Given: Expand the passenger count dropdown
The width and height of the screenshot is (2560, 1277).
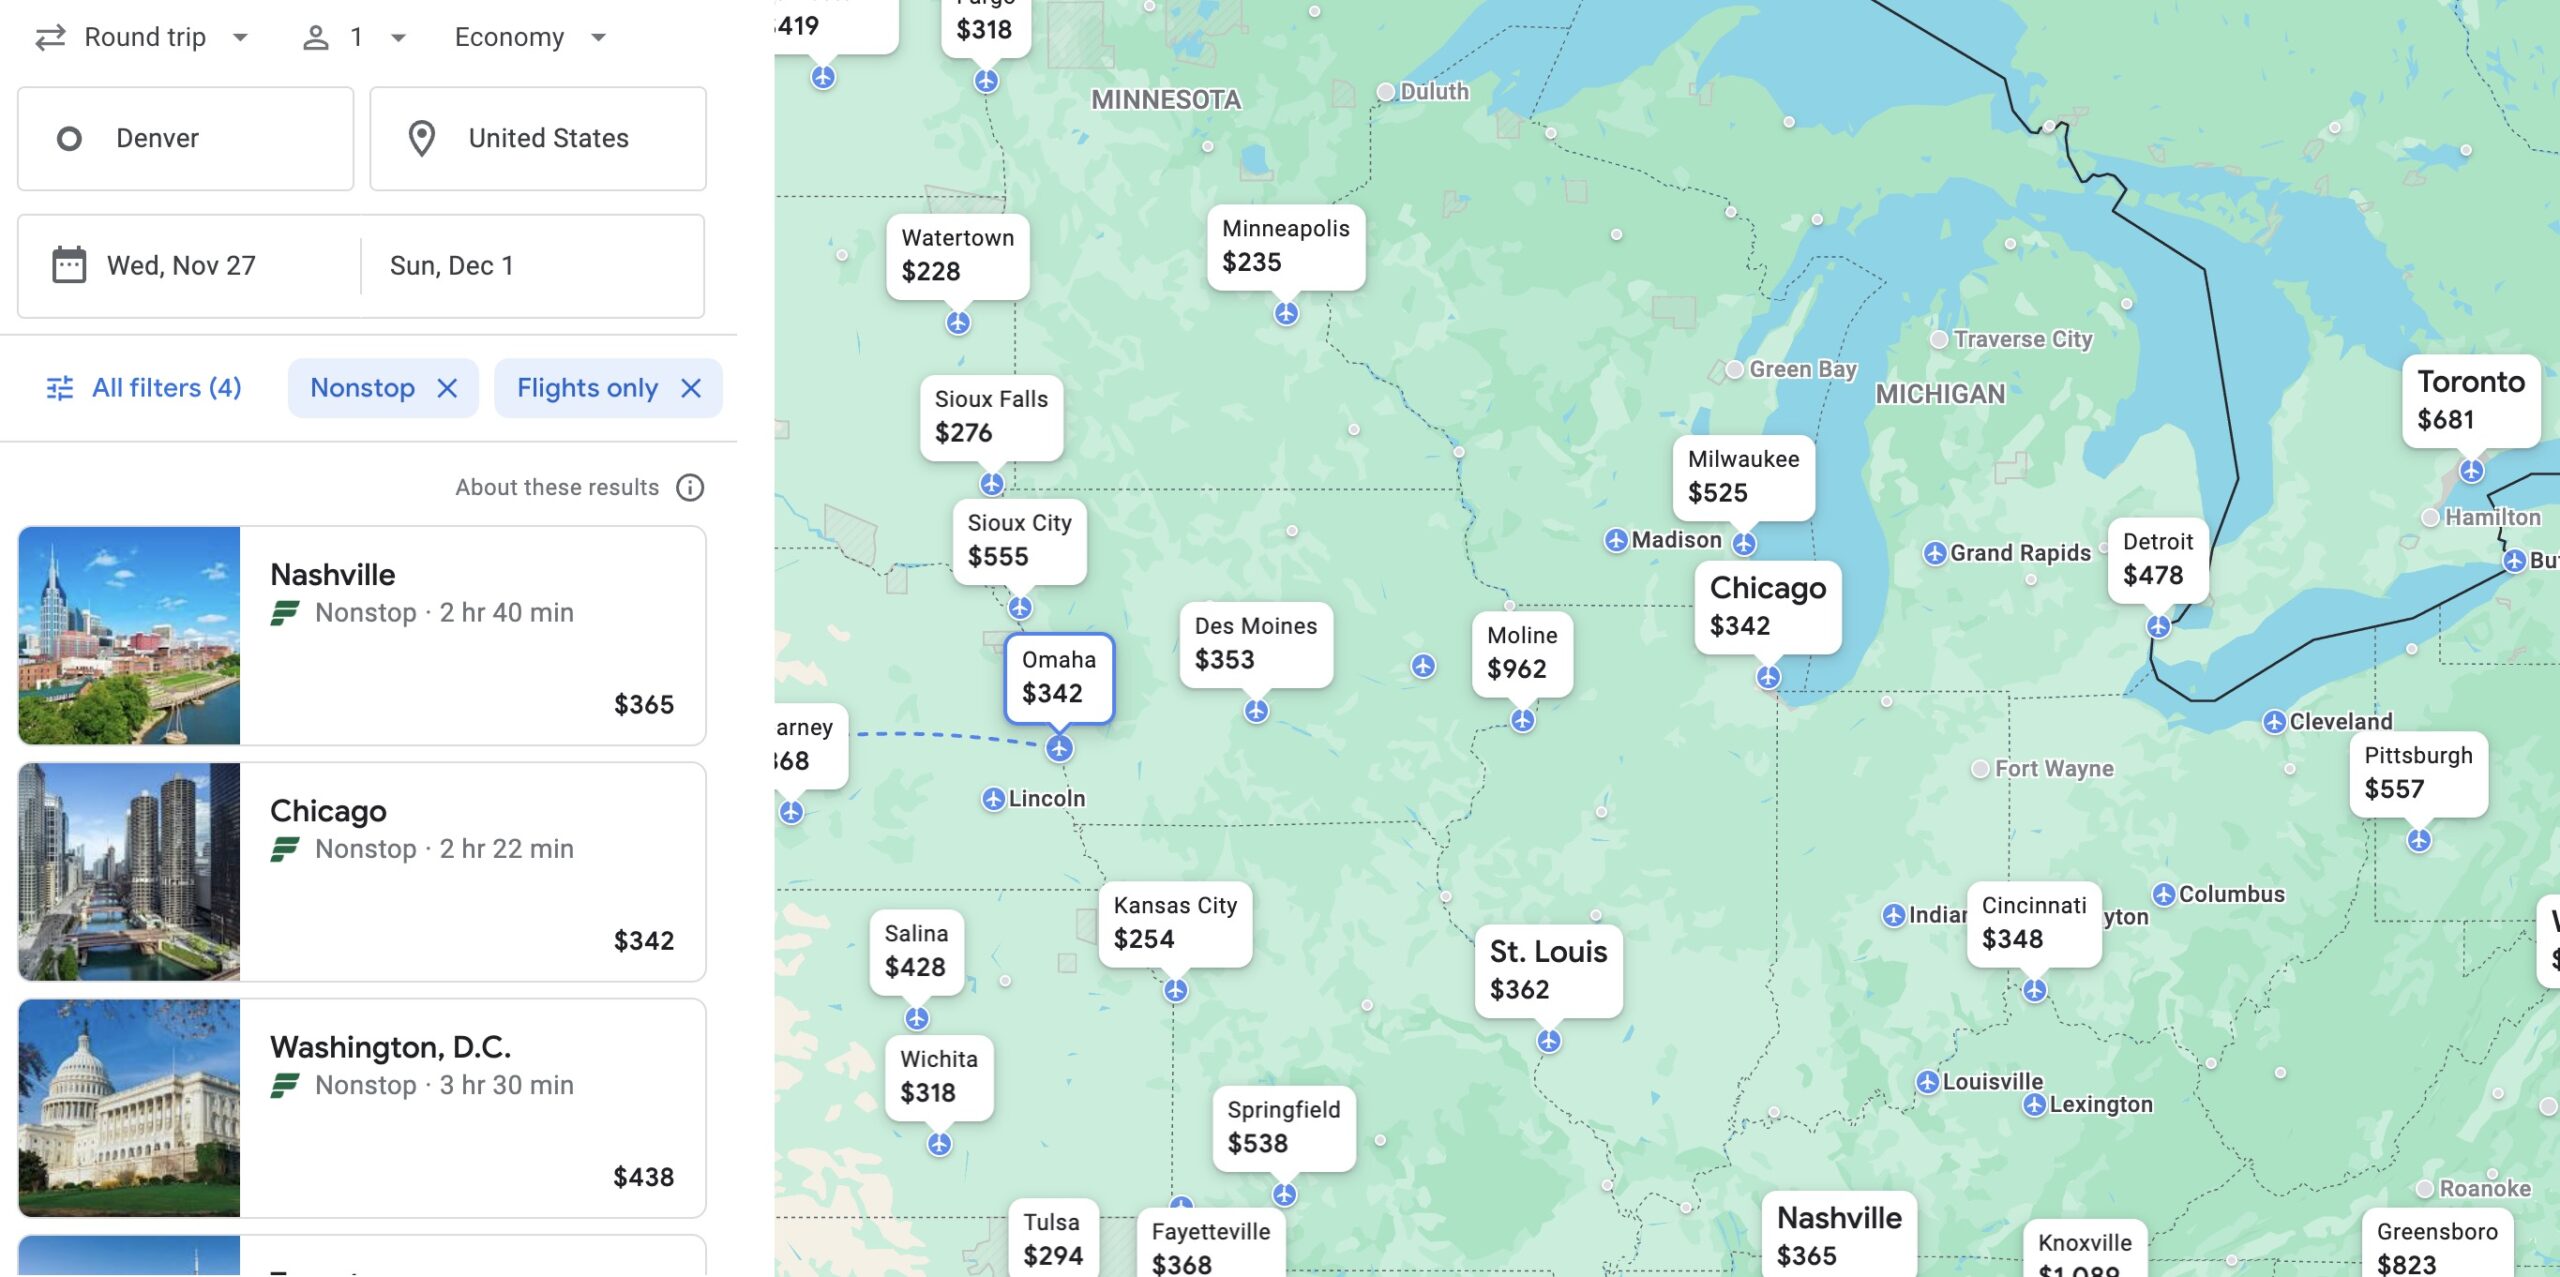Looking at the screenshot, I should pyautogui.click(x=355, y=37).
